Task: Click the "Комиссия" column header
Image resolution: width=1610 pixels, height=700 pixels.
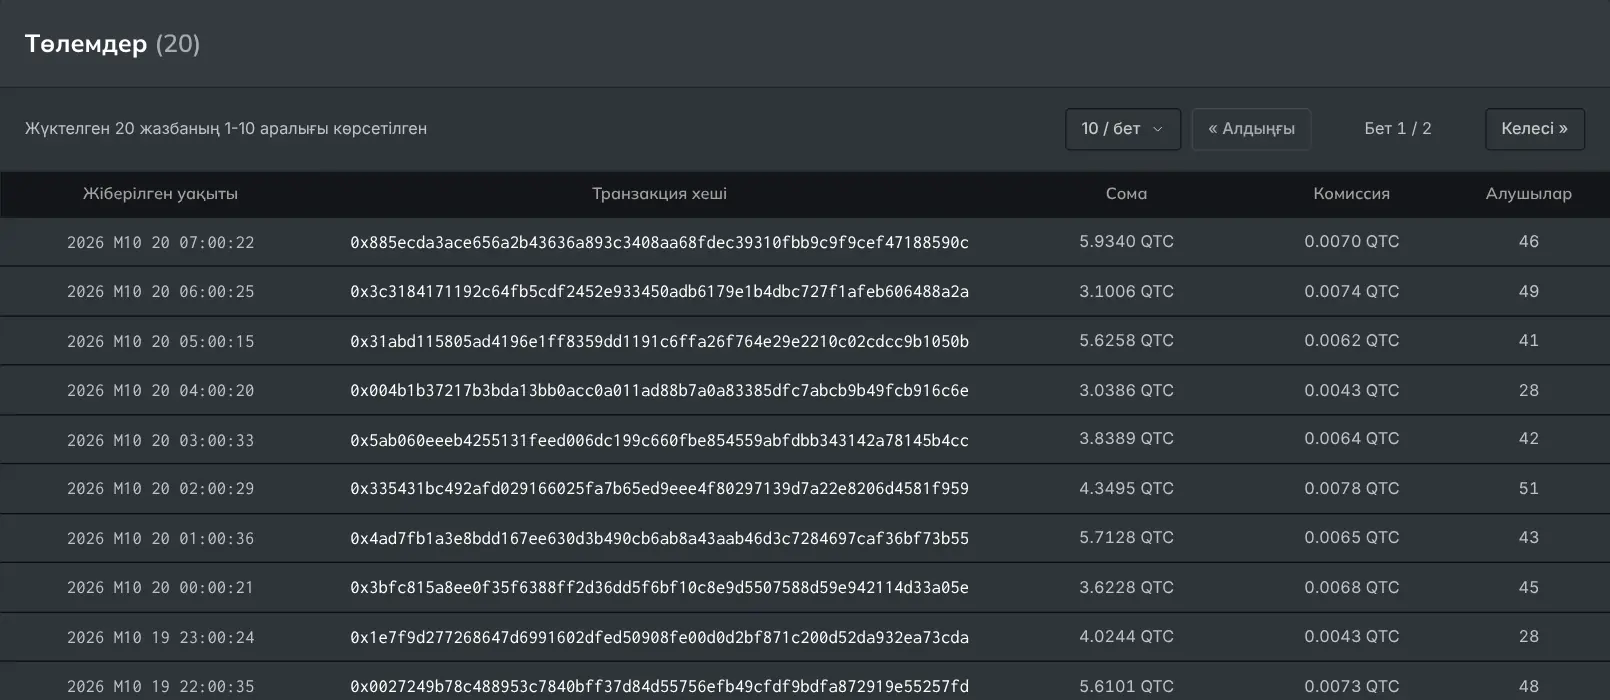Action: click(x=1352, y=194)
